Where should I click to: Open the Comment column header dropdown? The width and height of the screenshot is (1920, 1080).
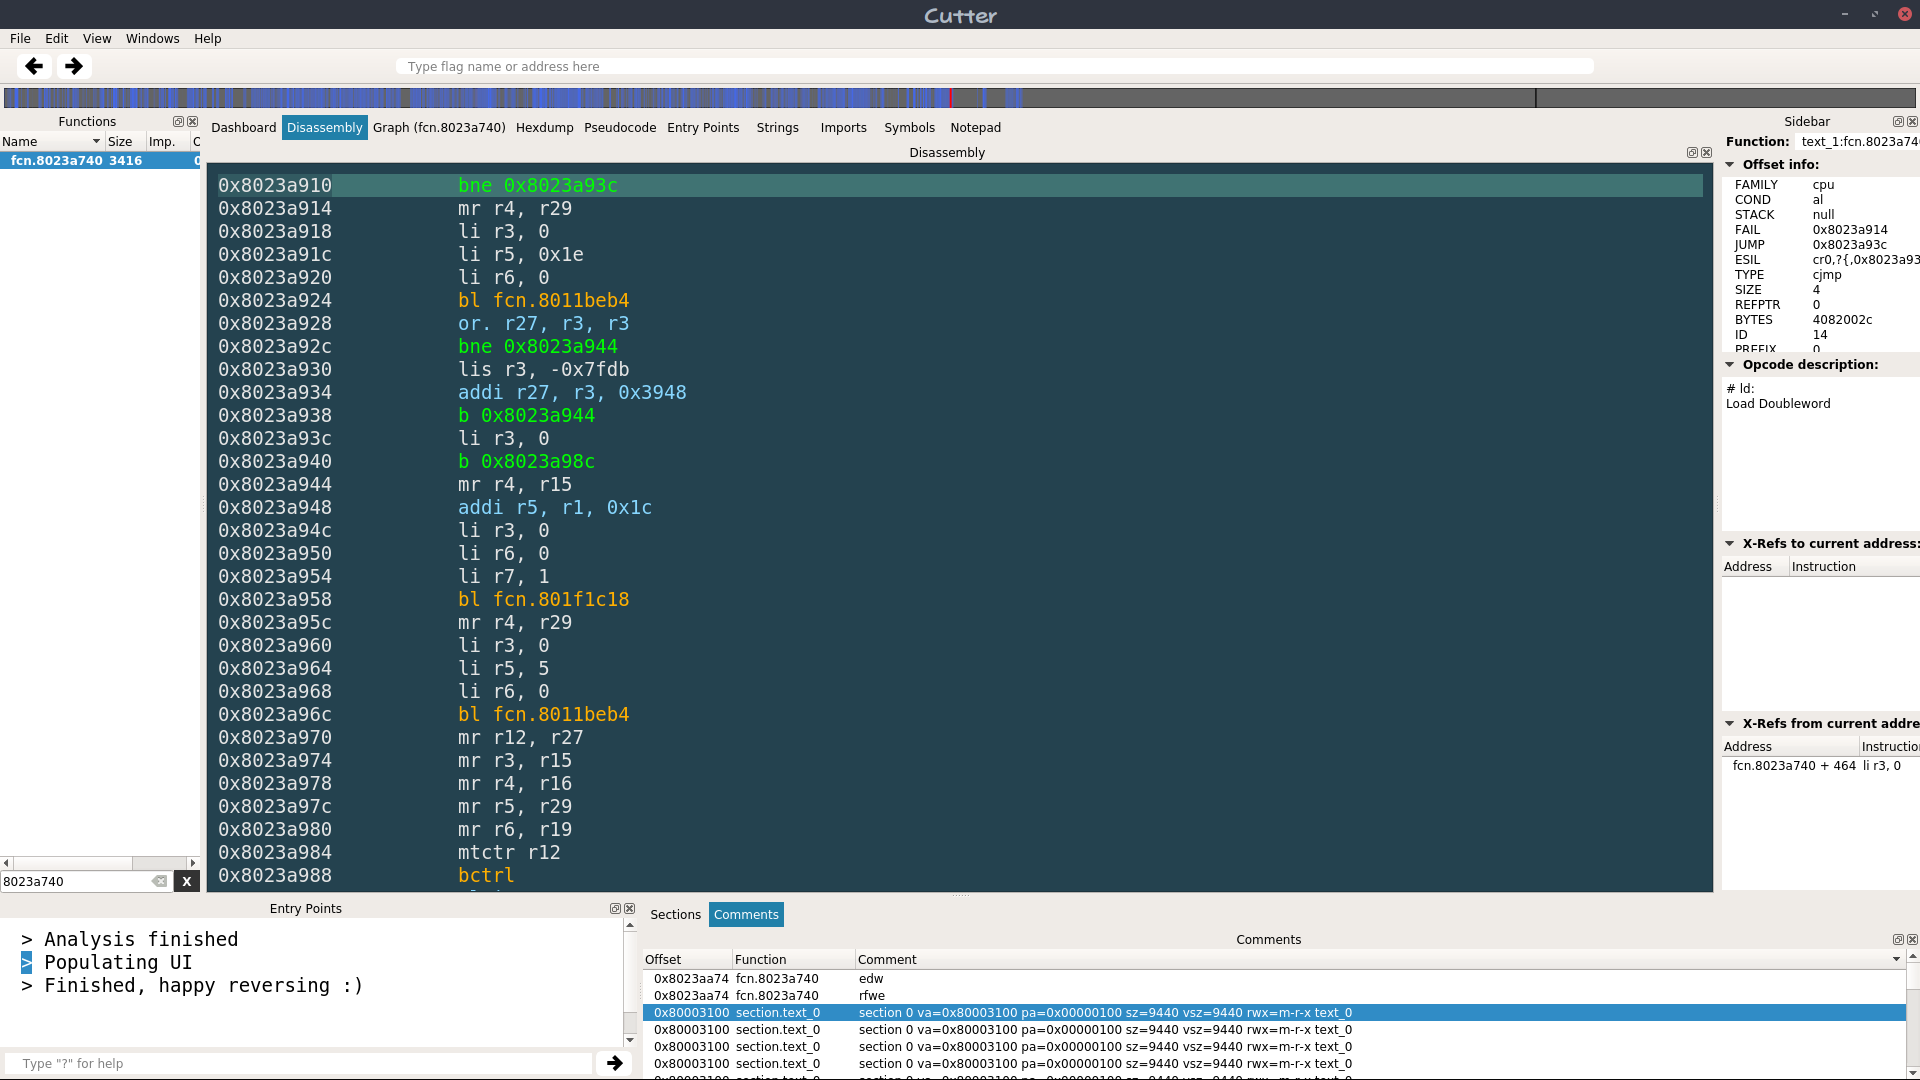click(1896, 960)
